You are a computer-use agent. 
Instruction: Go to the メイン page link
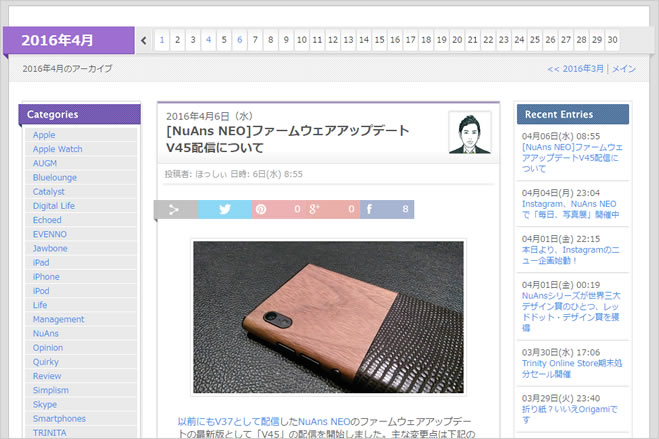click(623, 68)
